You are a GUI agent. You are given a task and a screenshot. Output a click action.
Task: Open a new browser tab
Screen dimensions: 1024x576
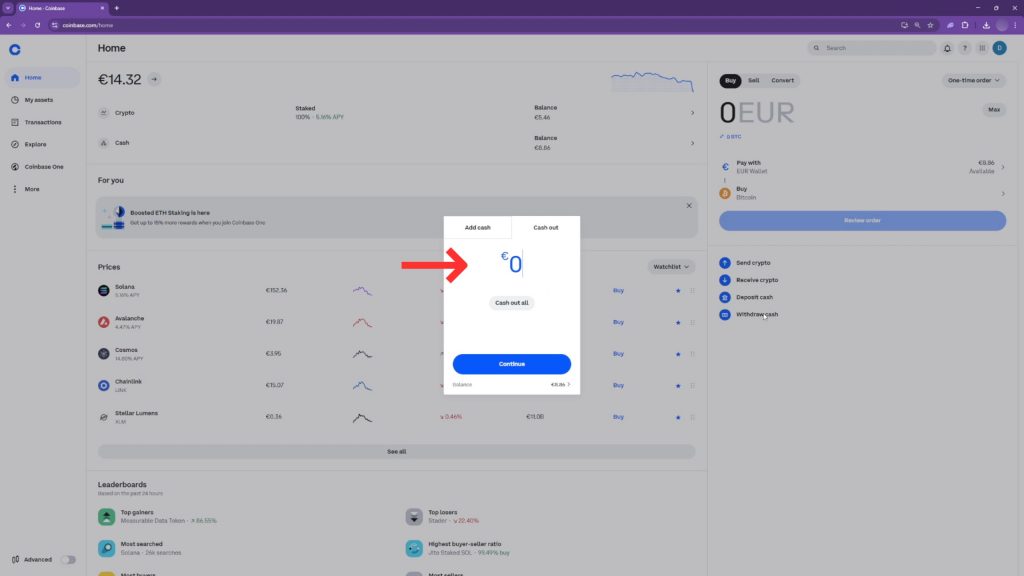point(117,8)
